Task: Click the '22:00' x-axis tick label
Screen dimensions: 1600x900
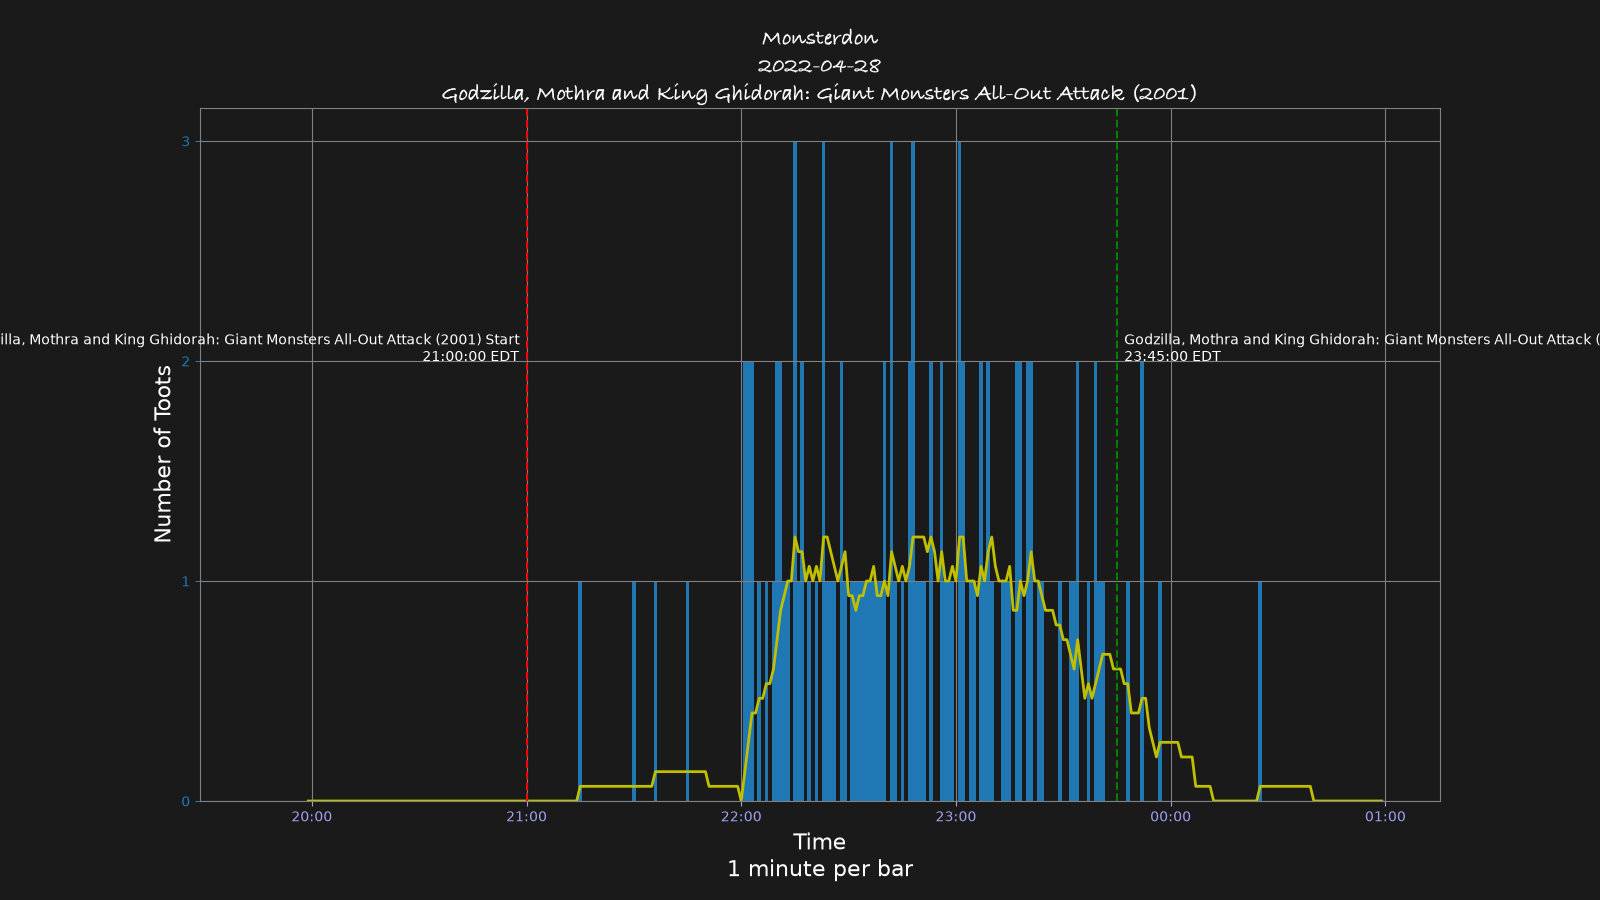Action: tap(741, 816)
